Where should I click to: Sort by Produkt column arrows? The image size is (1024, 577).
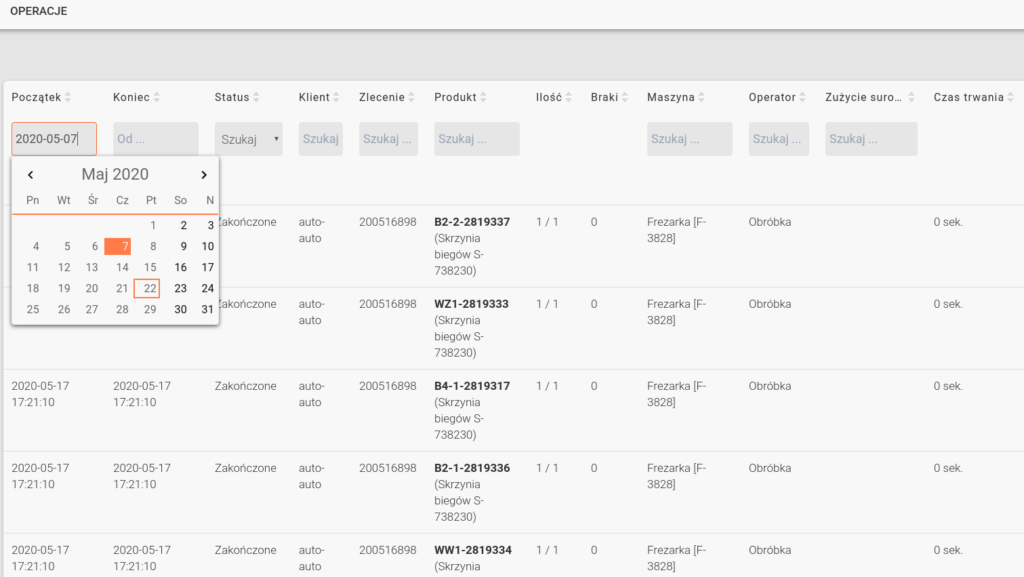click(x=484, y=97)
